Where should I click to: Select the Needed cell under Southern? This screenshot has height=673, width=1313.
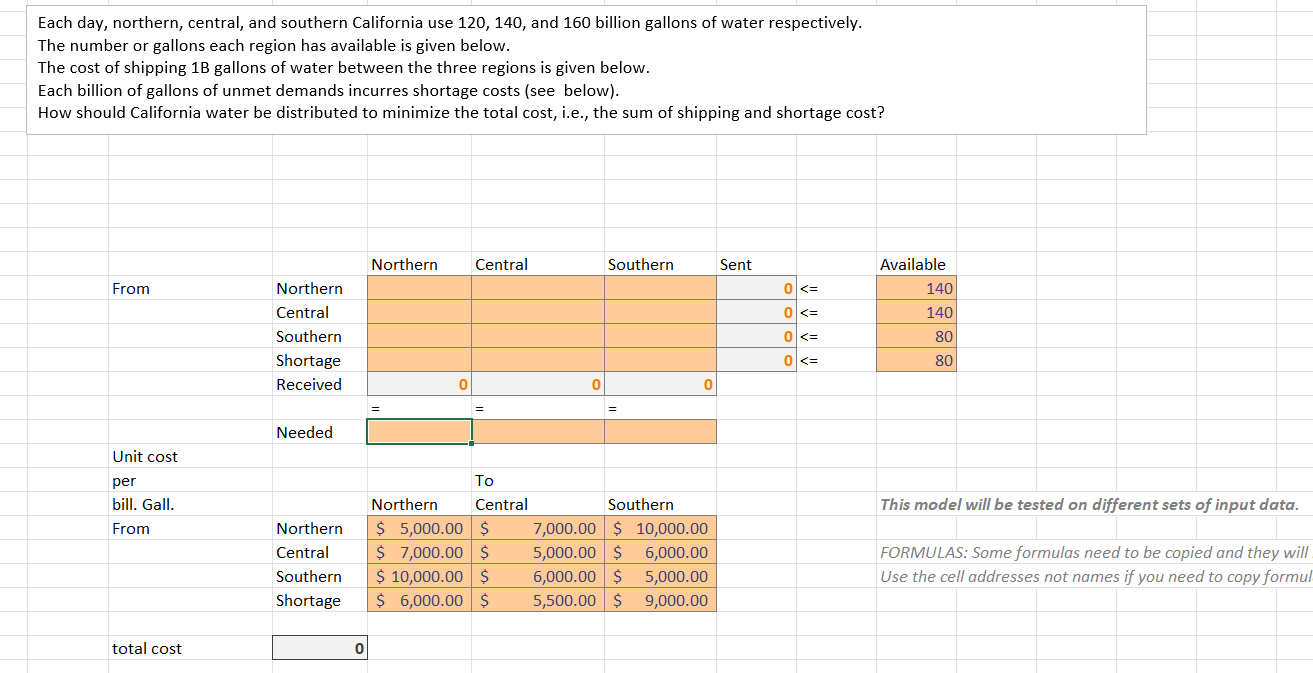pyautogui.click(x=659, y=431)
